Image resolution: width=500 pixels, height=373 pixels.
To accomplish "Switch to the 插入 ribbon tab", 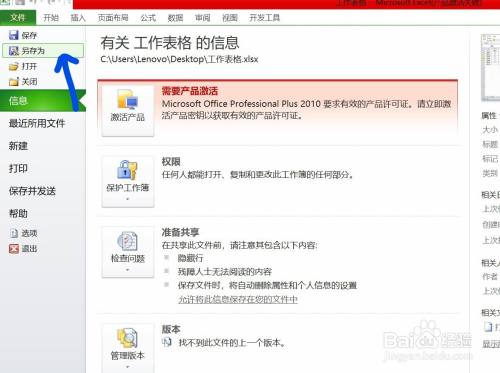I will [x=78, y=18].
